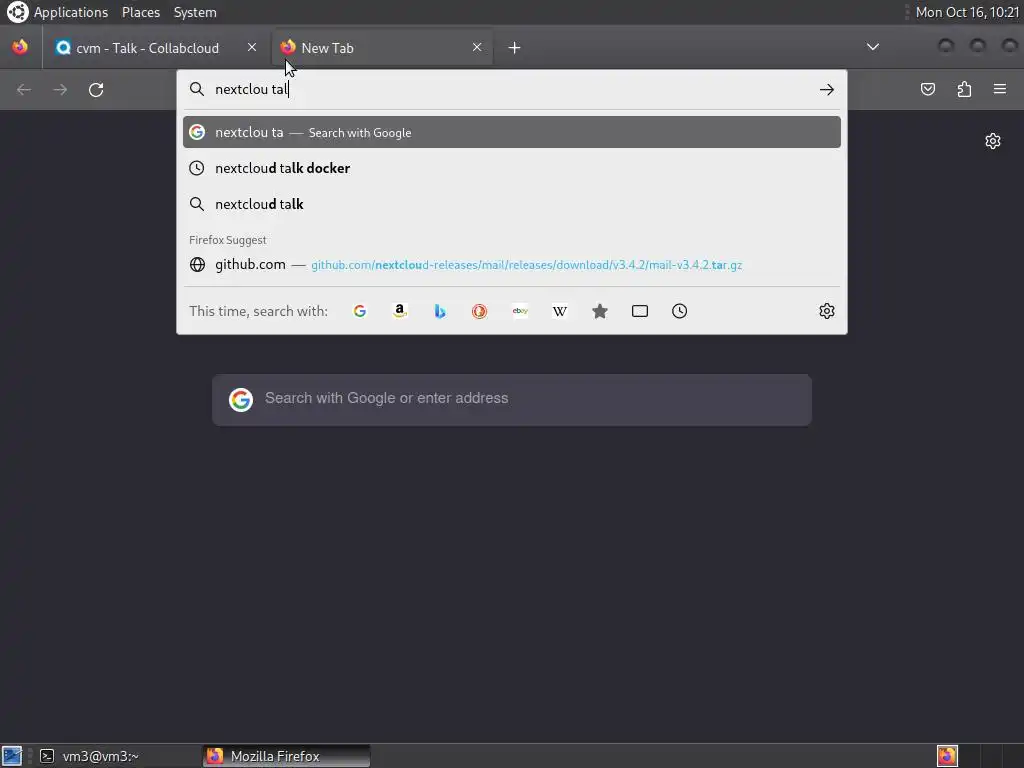Search this time with DuckDuckGo icon
Viewport: 1024px width, 768px height.
coord(479,311)
